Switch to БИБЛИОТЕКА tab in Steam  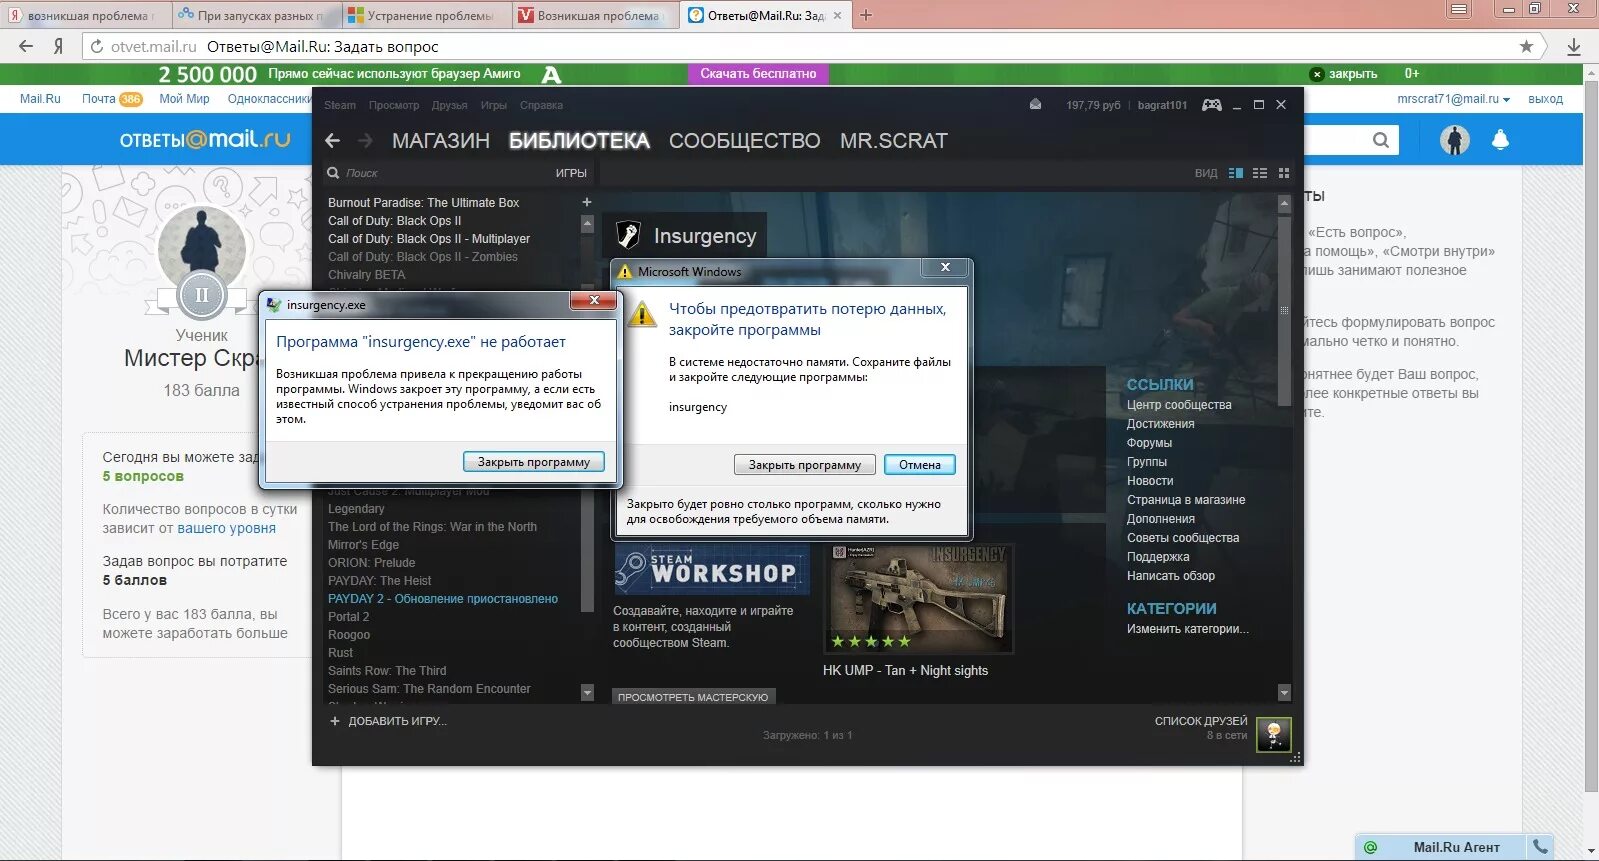pos(579,141)
